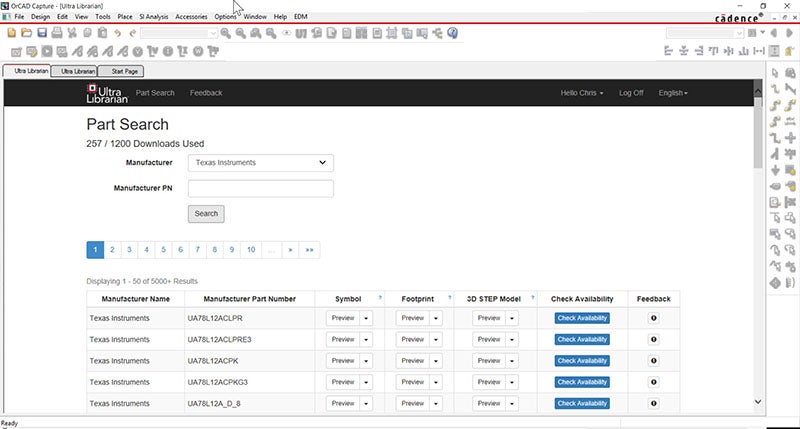Click the New document toolbar icon
This screenshot has height=429, width=800.
12,33
